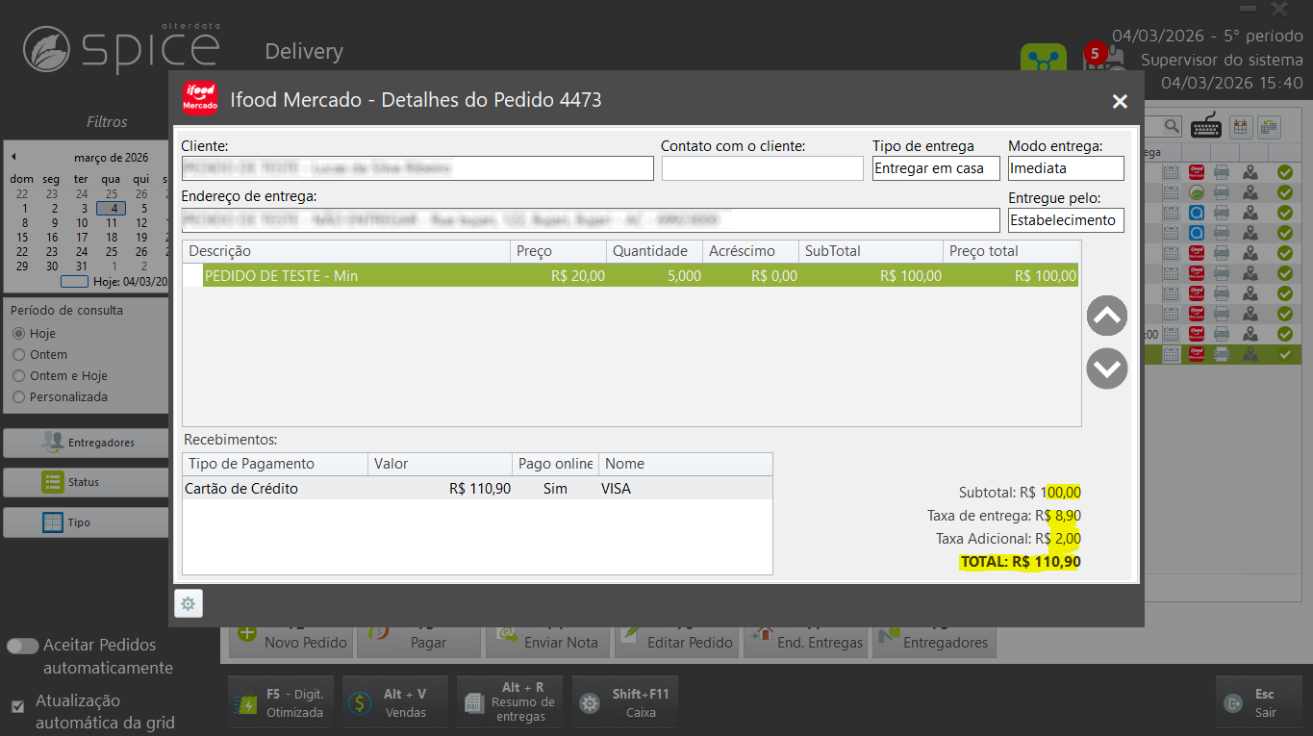Click calendar icon in green leaf logo row
1313x736 pixels.
pyautogui.click(x=1170, y=193)
